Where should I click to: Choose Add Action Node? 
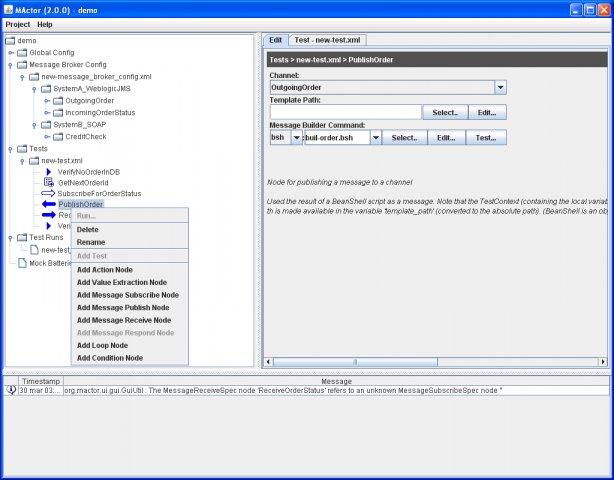pyautogui.click(x=130, y=270)
